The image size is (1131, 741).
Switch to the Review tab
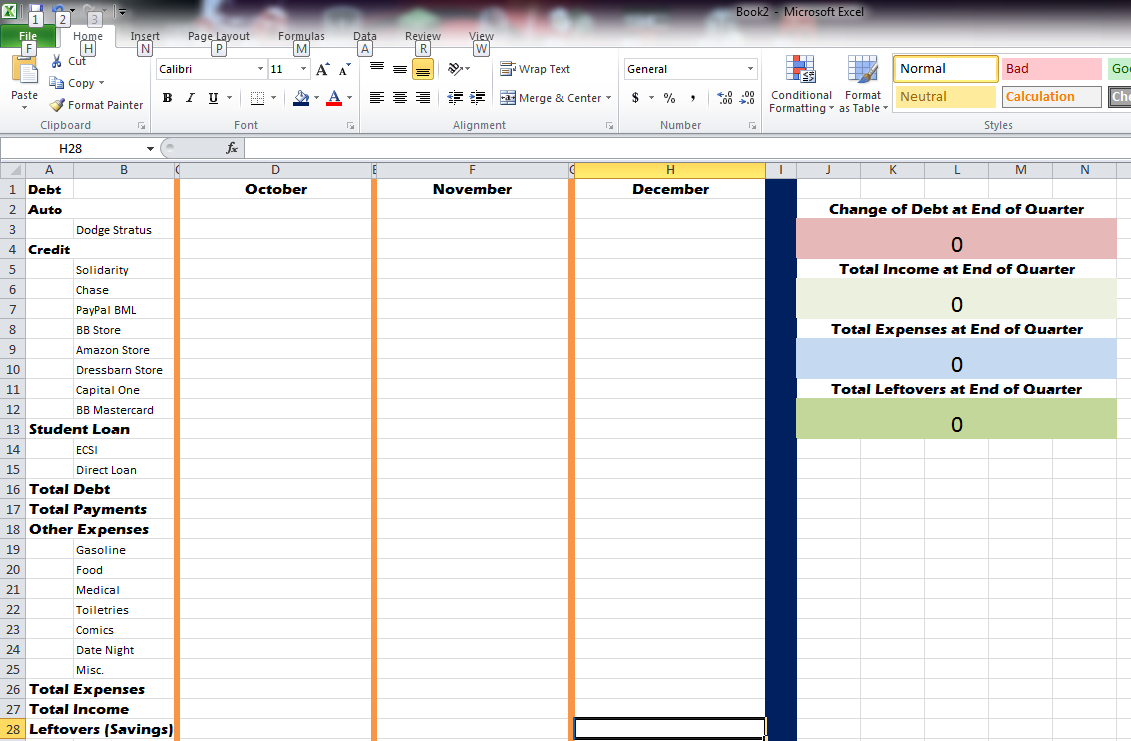pyautogui.click(x=423, y=36)
